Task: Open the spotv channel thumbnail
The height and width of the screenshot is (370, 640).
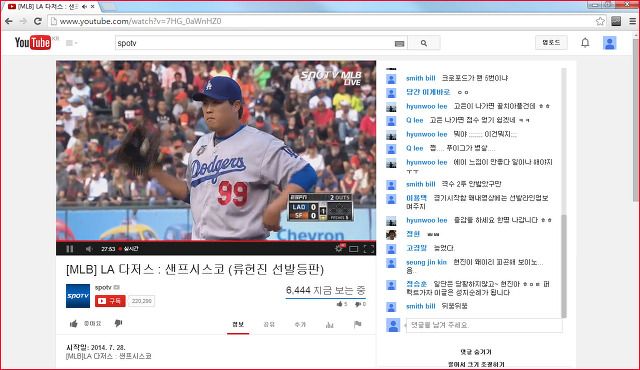Action: coord(78,296)
